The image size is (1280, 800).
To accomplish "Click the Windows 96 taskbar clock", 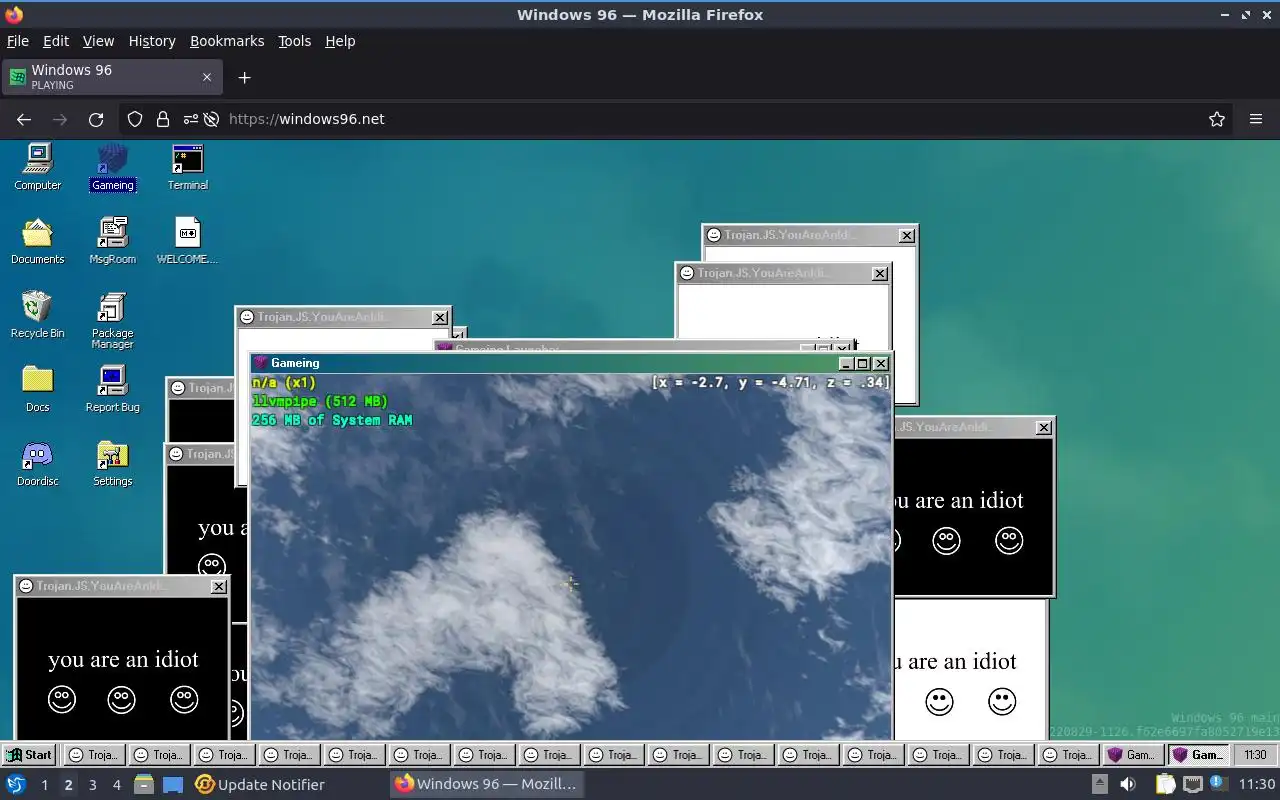I will pos(1255,755).
